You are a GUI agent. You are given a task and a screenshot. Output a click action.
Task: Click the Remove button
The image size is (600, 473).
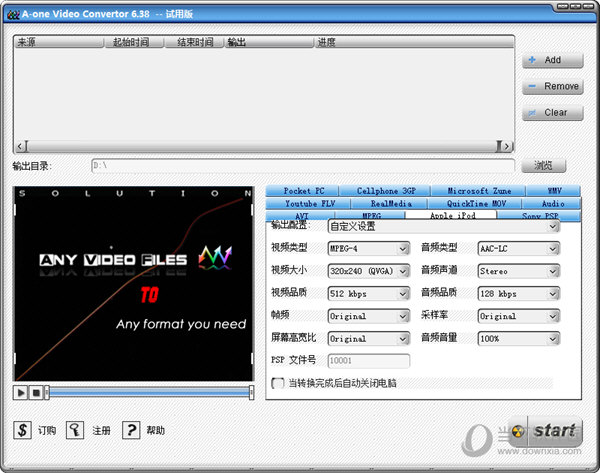point(553,86)
